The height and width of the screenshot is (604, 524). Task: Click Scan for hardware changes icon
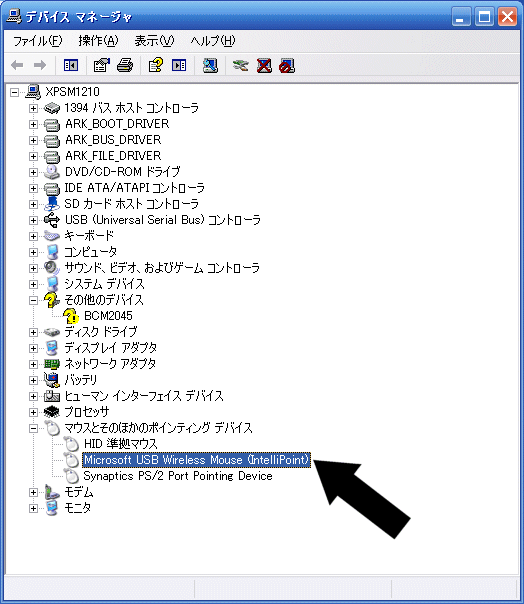tap(210, 65)
